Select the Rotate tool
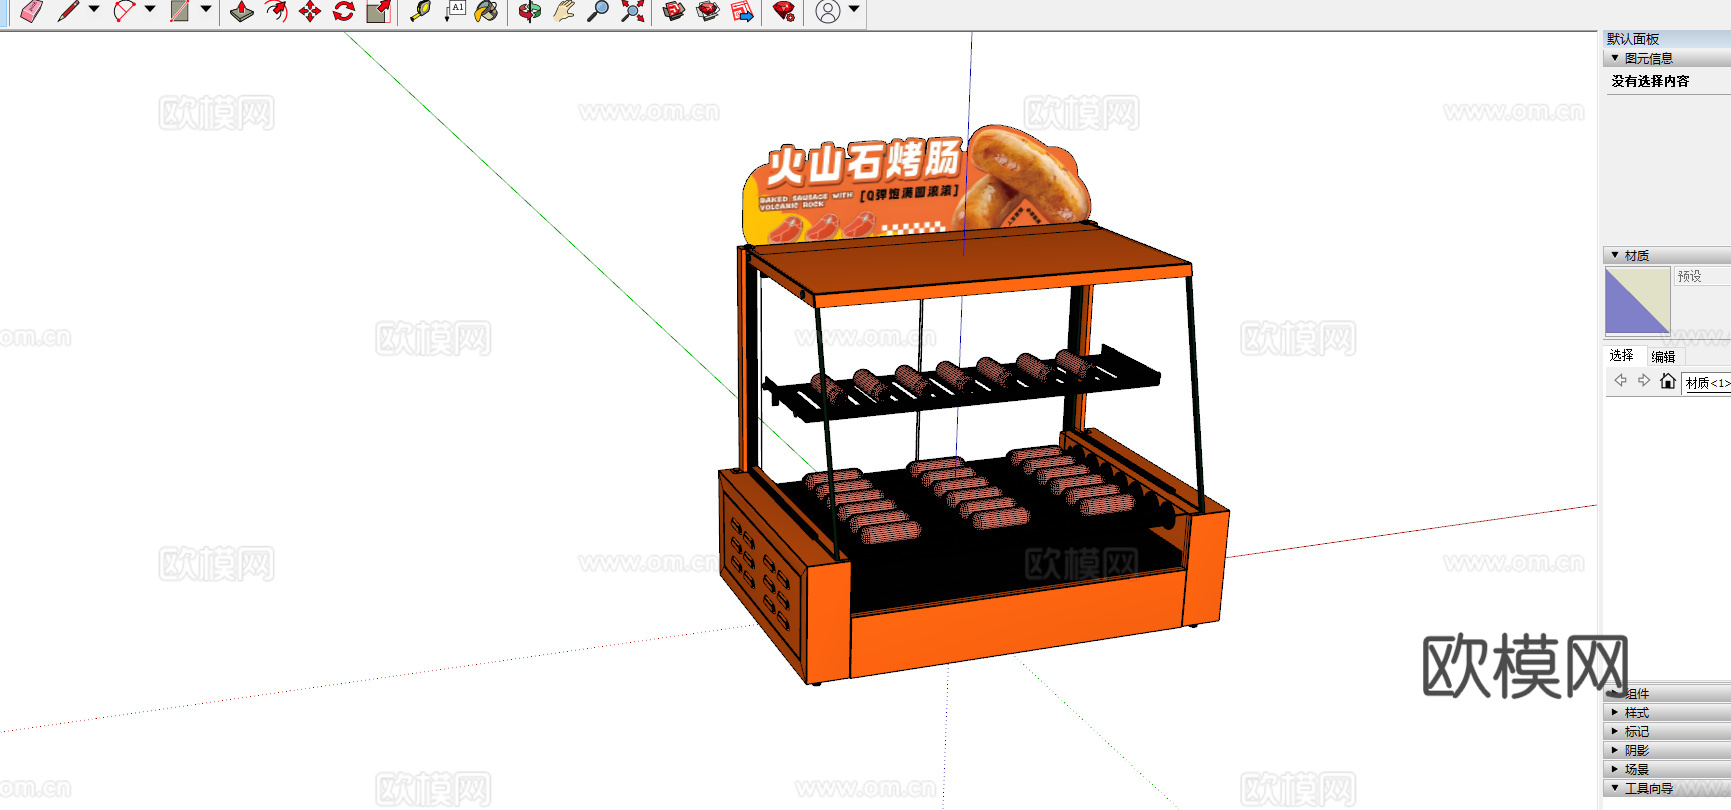This screenshot has height=810, width=1731. (x=344, y=11)
